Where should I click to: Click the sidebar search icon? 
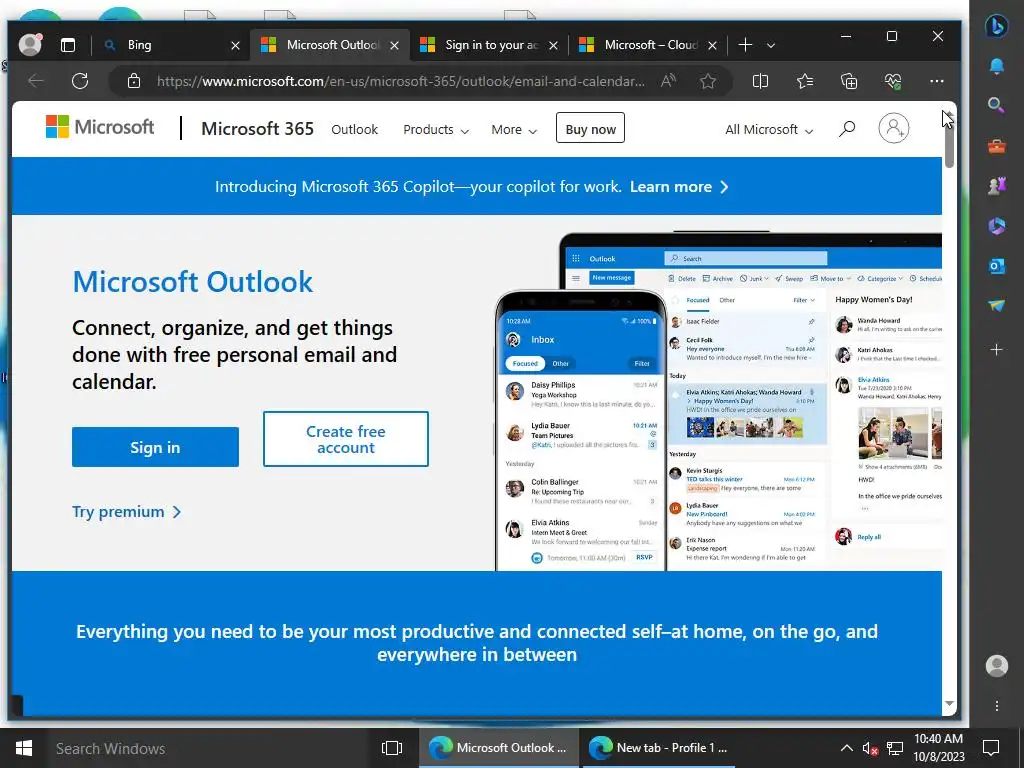[x=996, y=105]
